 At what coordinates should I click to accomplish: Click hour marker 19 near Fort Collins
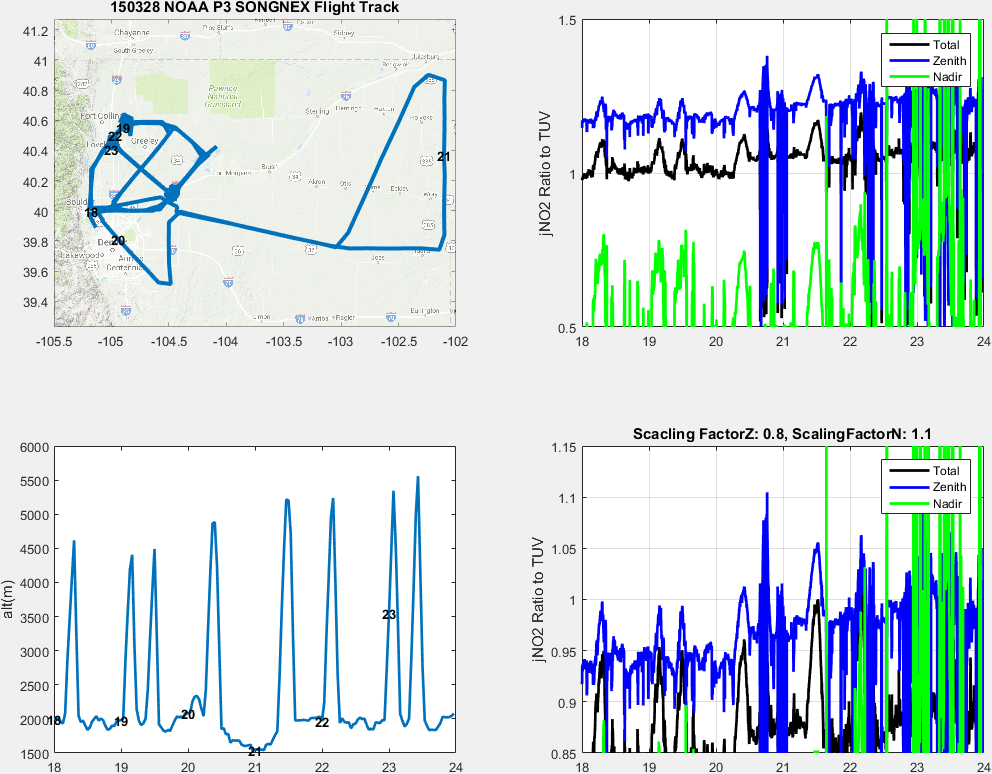point(123,129)
